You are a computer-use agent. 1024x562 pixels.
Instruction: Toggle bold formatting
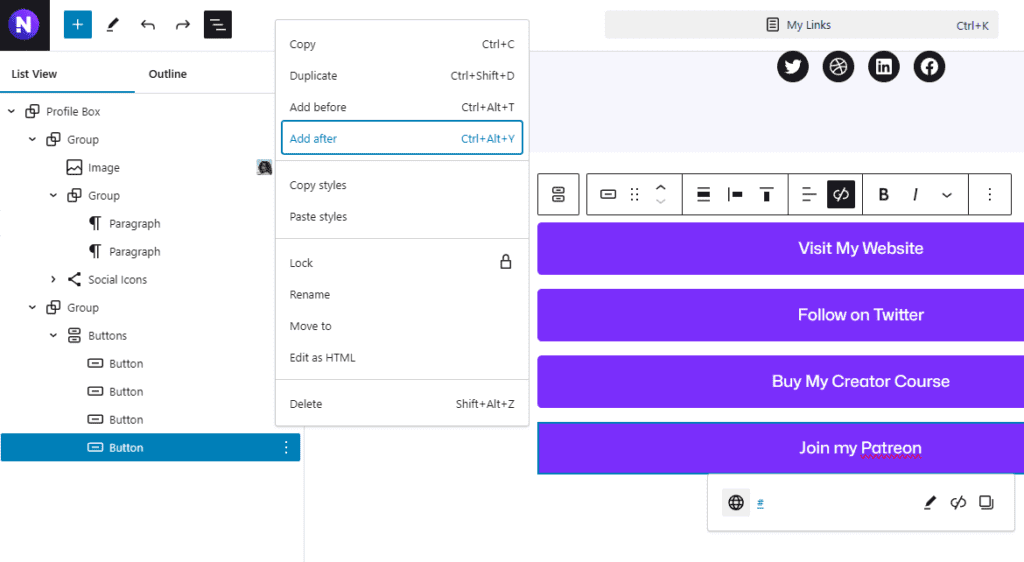coord(884,194)
